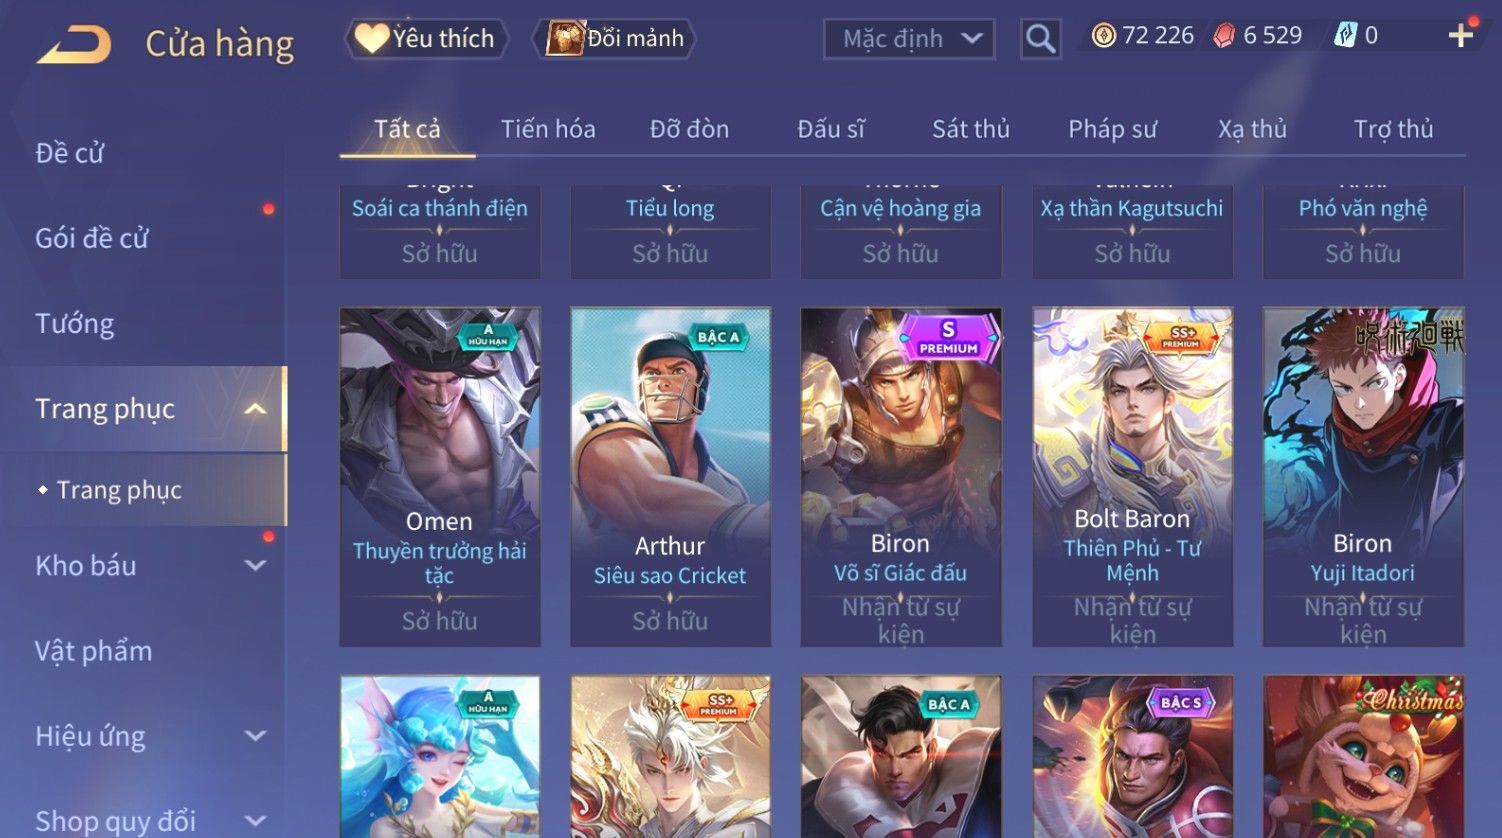Tap the gold coin balance icon
Viewport: 1502px width, 838px height.
pos(1103,36)
